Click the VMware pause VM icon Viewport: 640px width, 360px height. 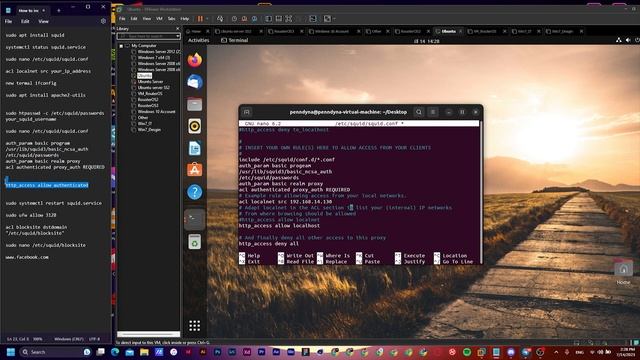[200, 19]
